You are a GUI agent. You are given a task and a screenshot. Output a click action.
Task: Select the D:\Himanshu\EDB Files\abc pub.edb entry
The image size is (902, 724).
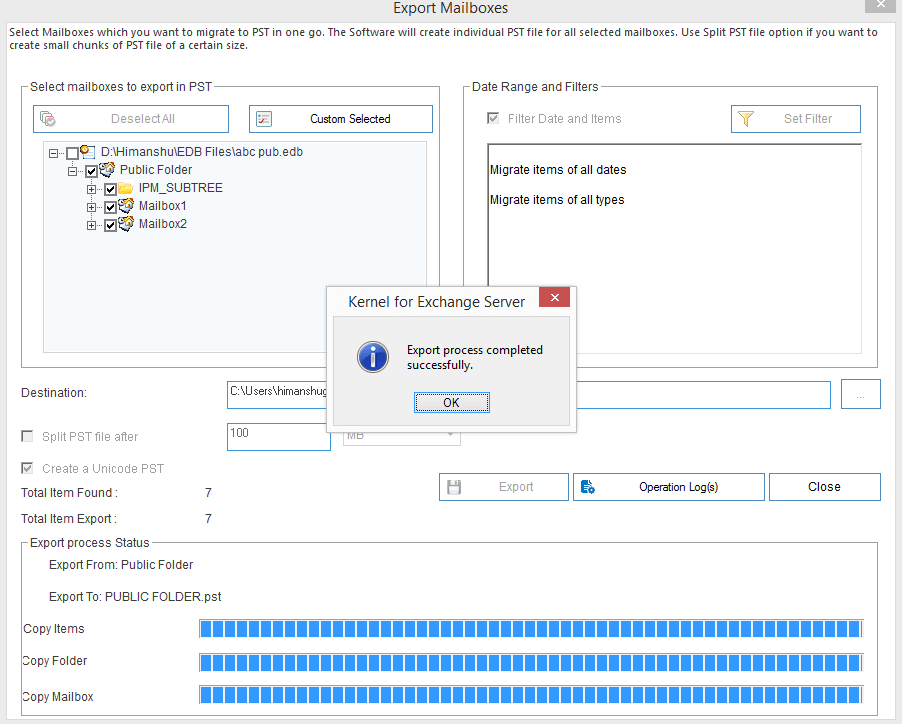coord(202,152)
